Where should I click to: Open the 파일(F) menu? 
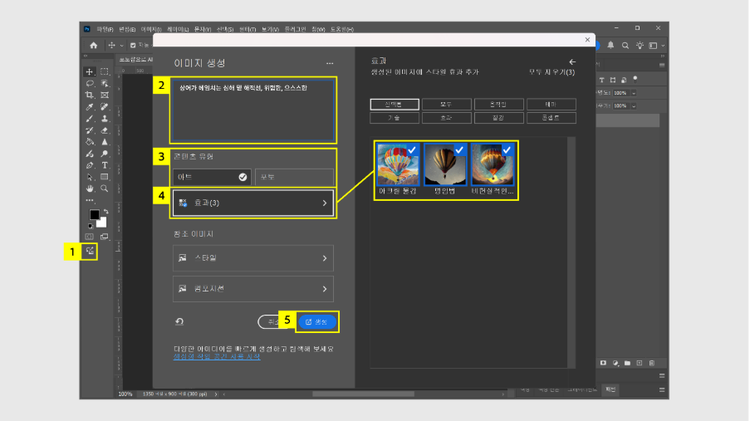click(x=105, y=29)
